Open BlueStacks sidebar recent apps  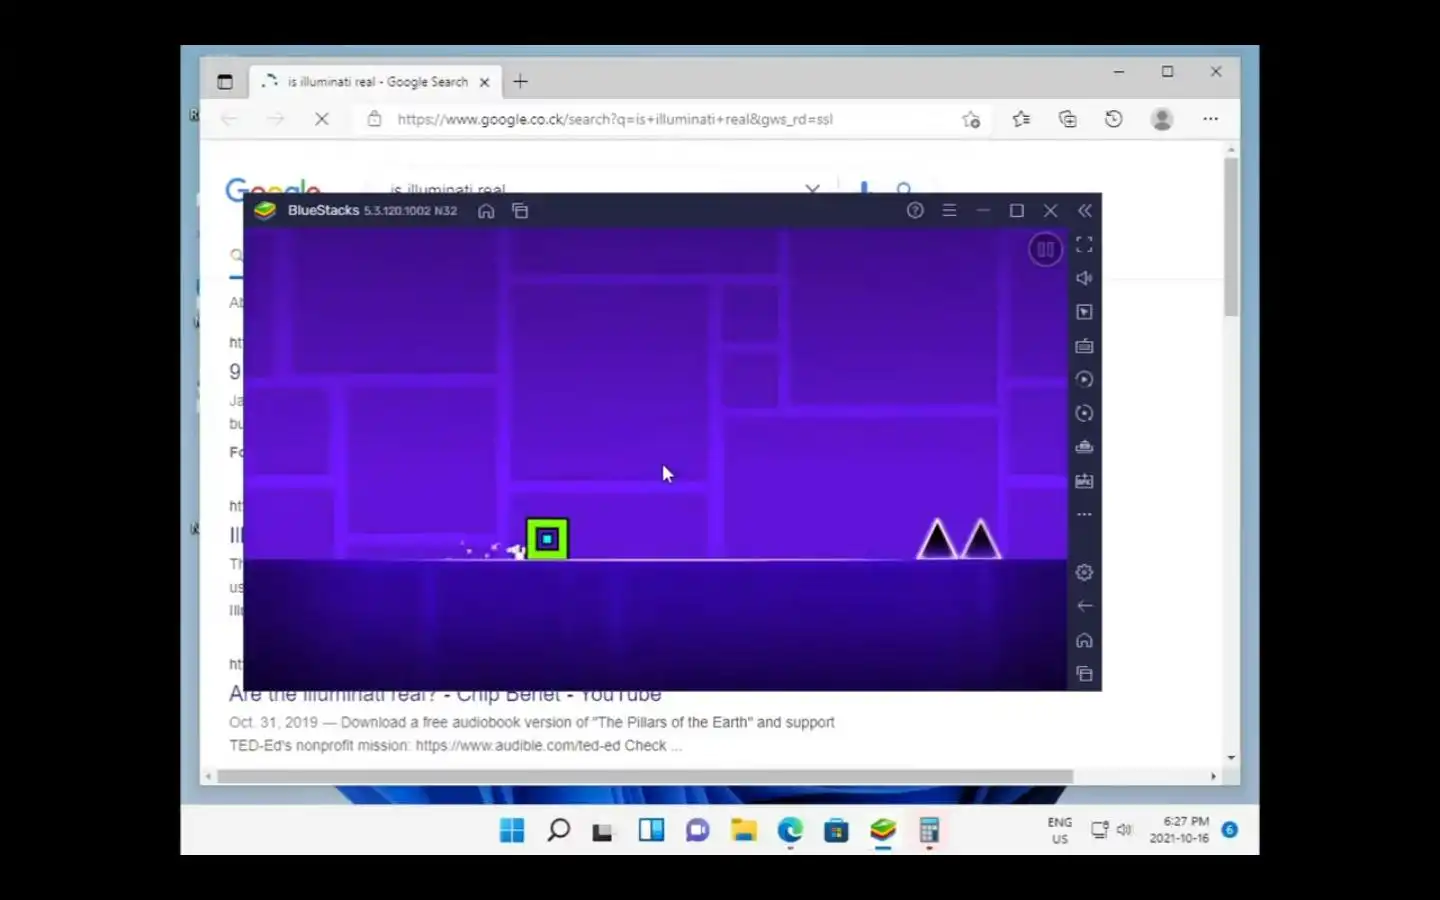point(1084,674)
